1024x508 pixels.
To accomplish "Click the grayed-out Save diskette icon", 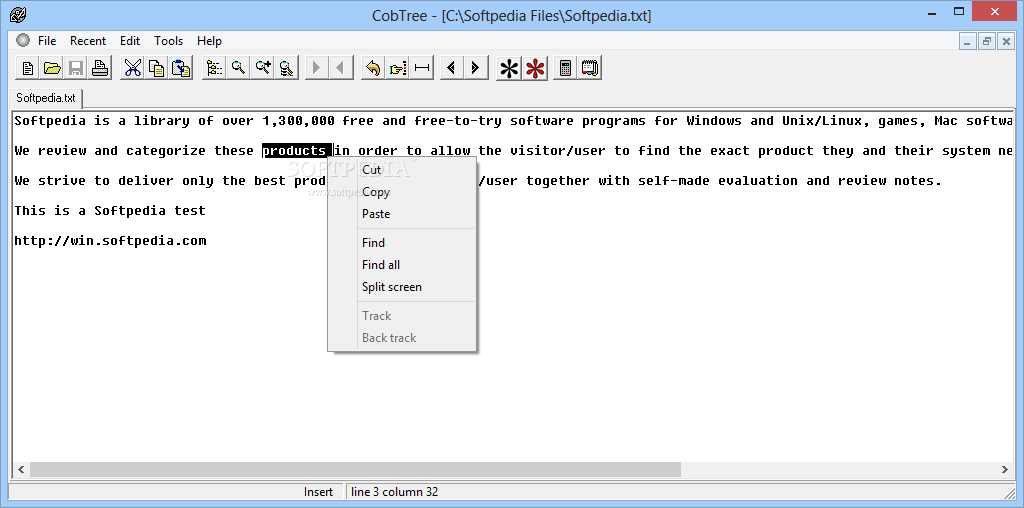I will [76, 68].
